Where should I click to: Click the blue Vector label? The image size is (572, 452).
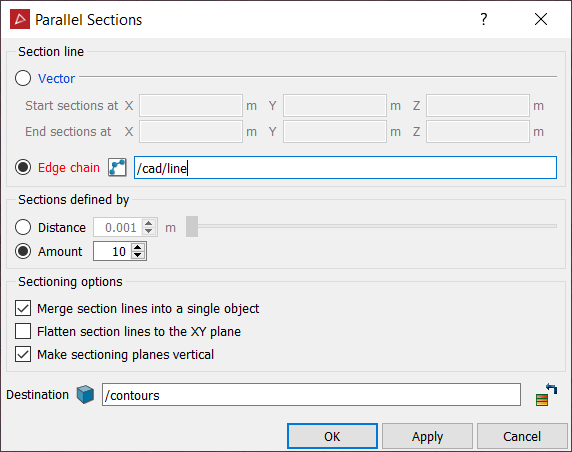[56, 78]
